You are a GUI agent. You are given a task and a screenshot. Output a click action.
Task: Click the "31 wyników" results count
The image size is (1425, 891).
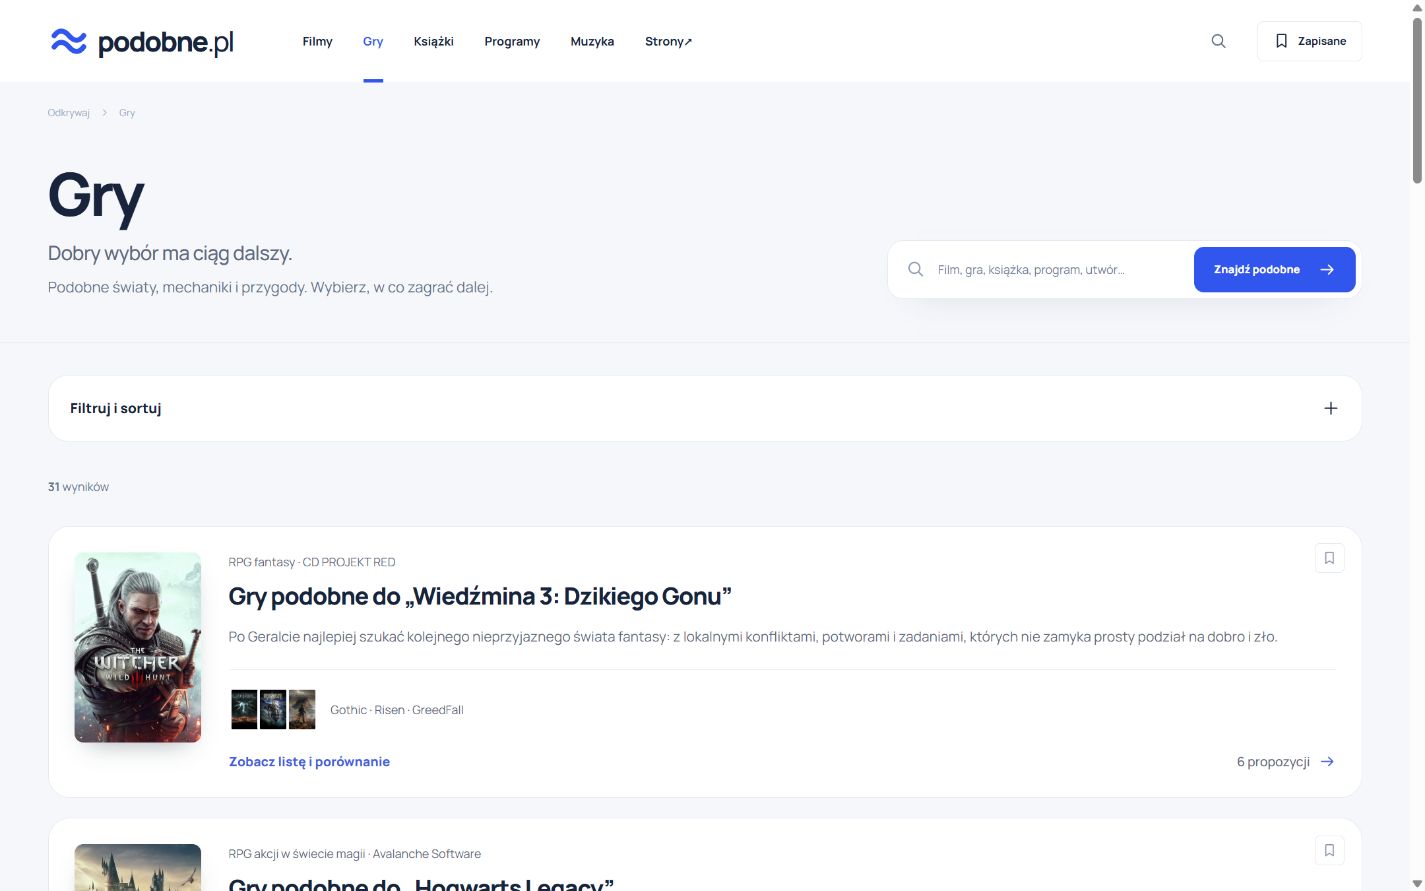point(78,487)
